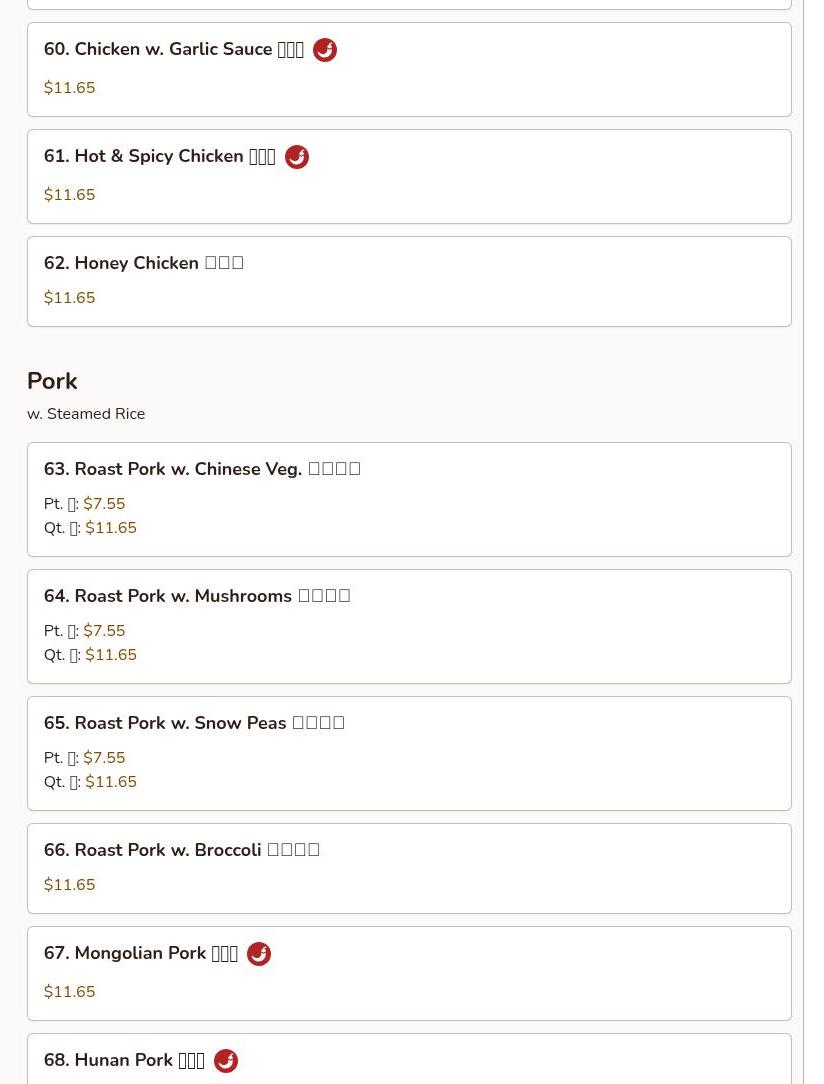Click the $11.65 price under Honey Chicken
The image size is (824, 1084).
click(69, 298)
